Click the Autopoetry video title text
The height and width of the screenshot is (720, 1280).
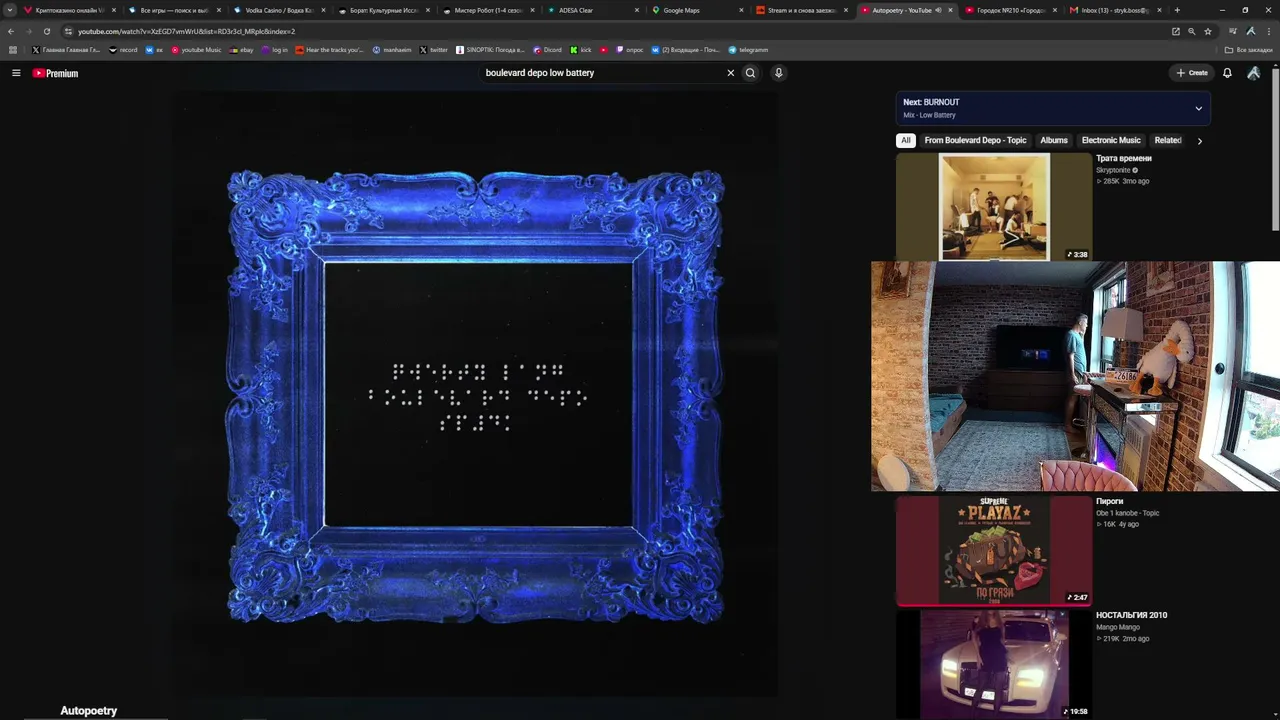[89, 711]
